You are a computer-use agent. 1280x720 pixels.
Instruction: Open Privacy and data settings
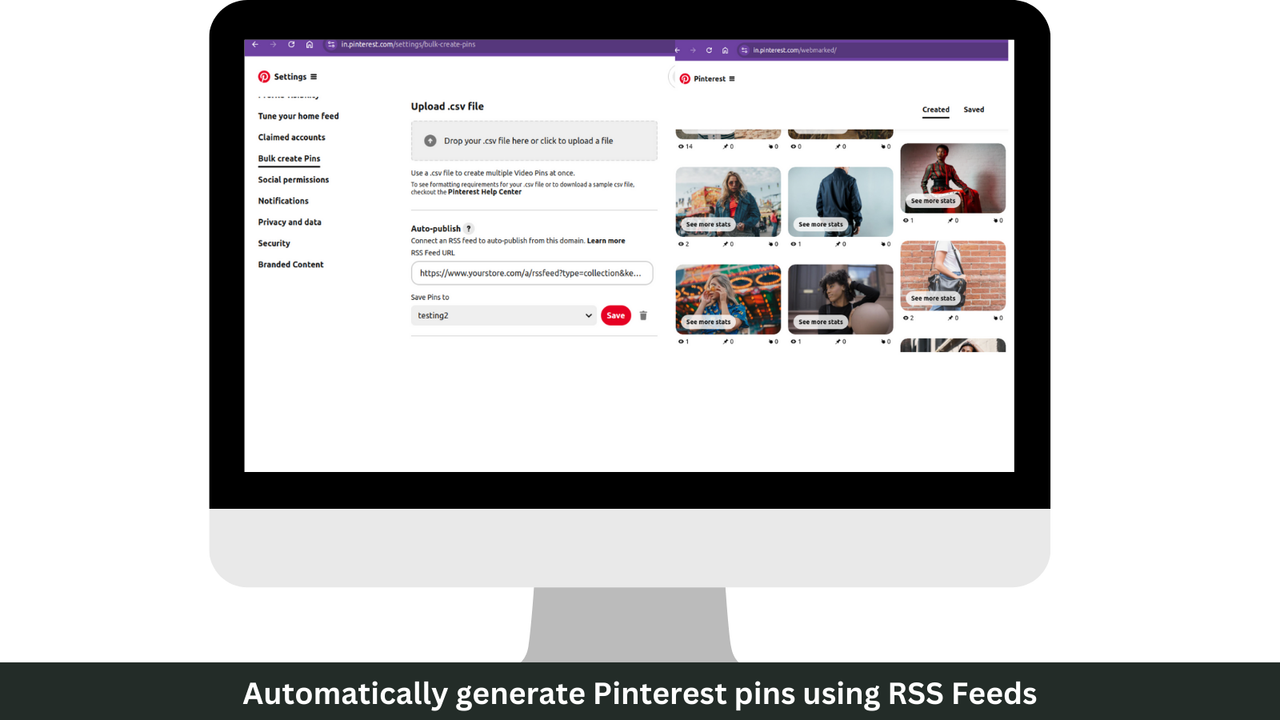[289, 222]
